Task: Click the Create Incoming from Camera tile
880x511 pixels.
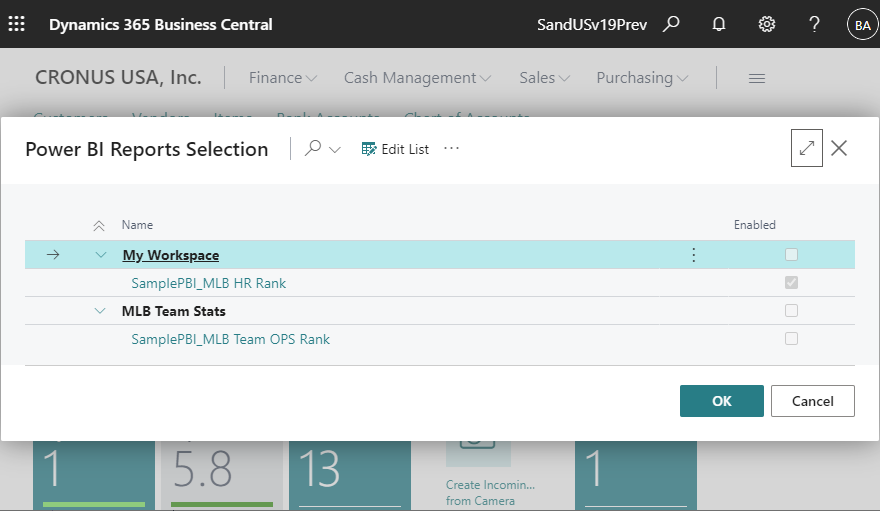Action: [491, 475]
